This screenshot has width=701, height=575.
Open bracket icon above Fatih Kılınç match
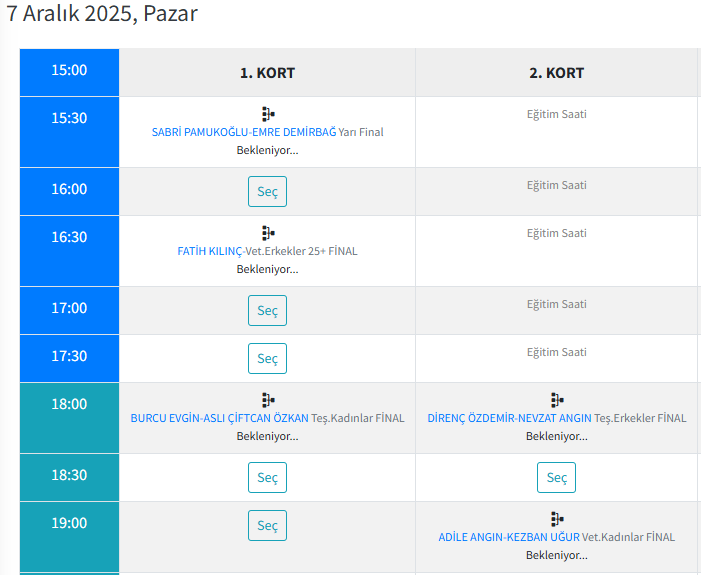pyautogui.click(x=267, y=233)
